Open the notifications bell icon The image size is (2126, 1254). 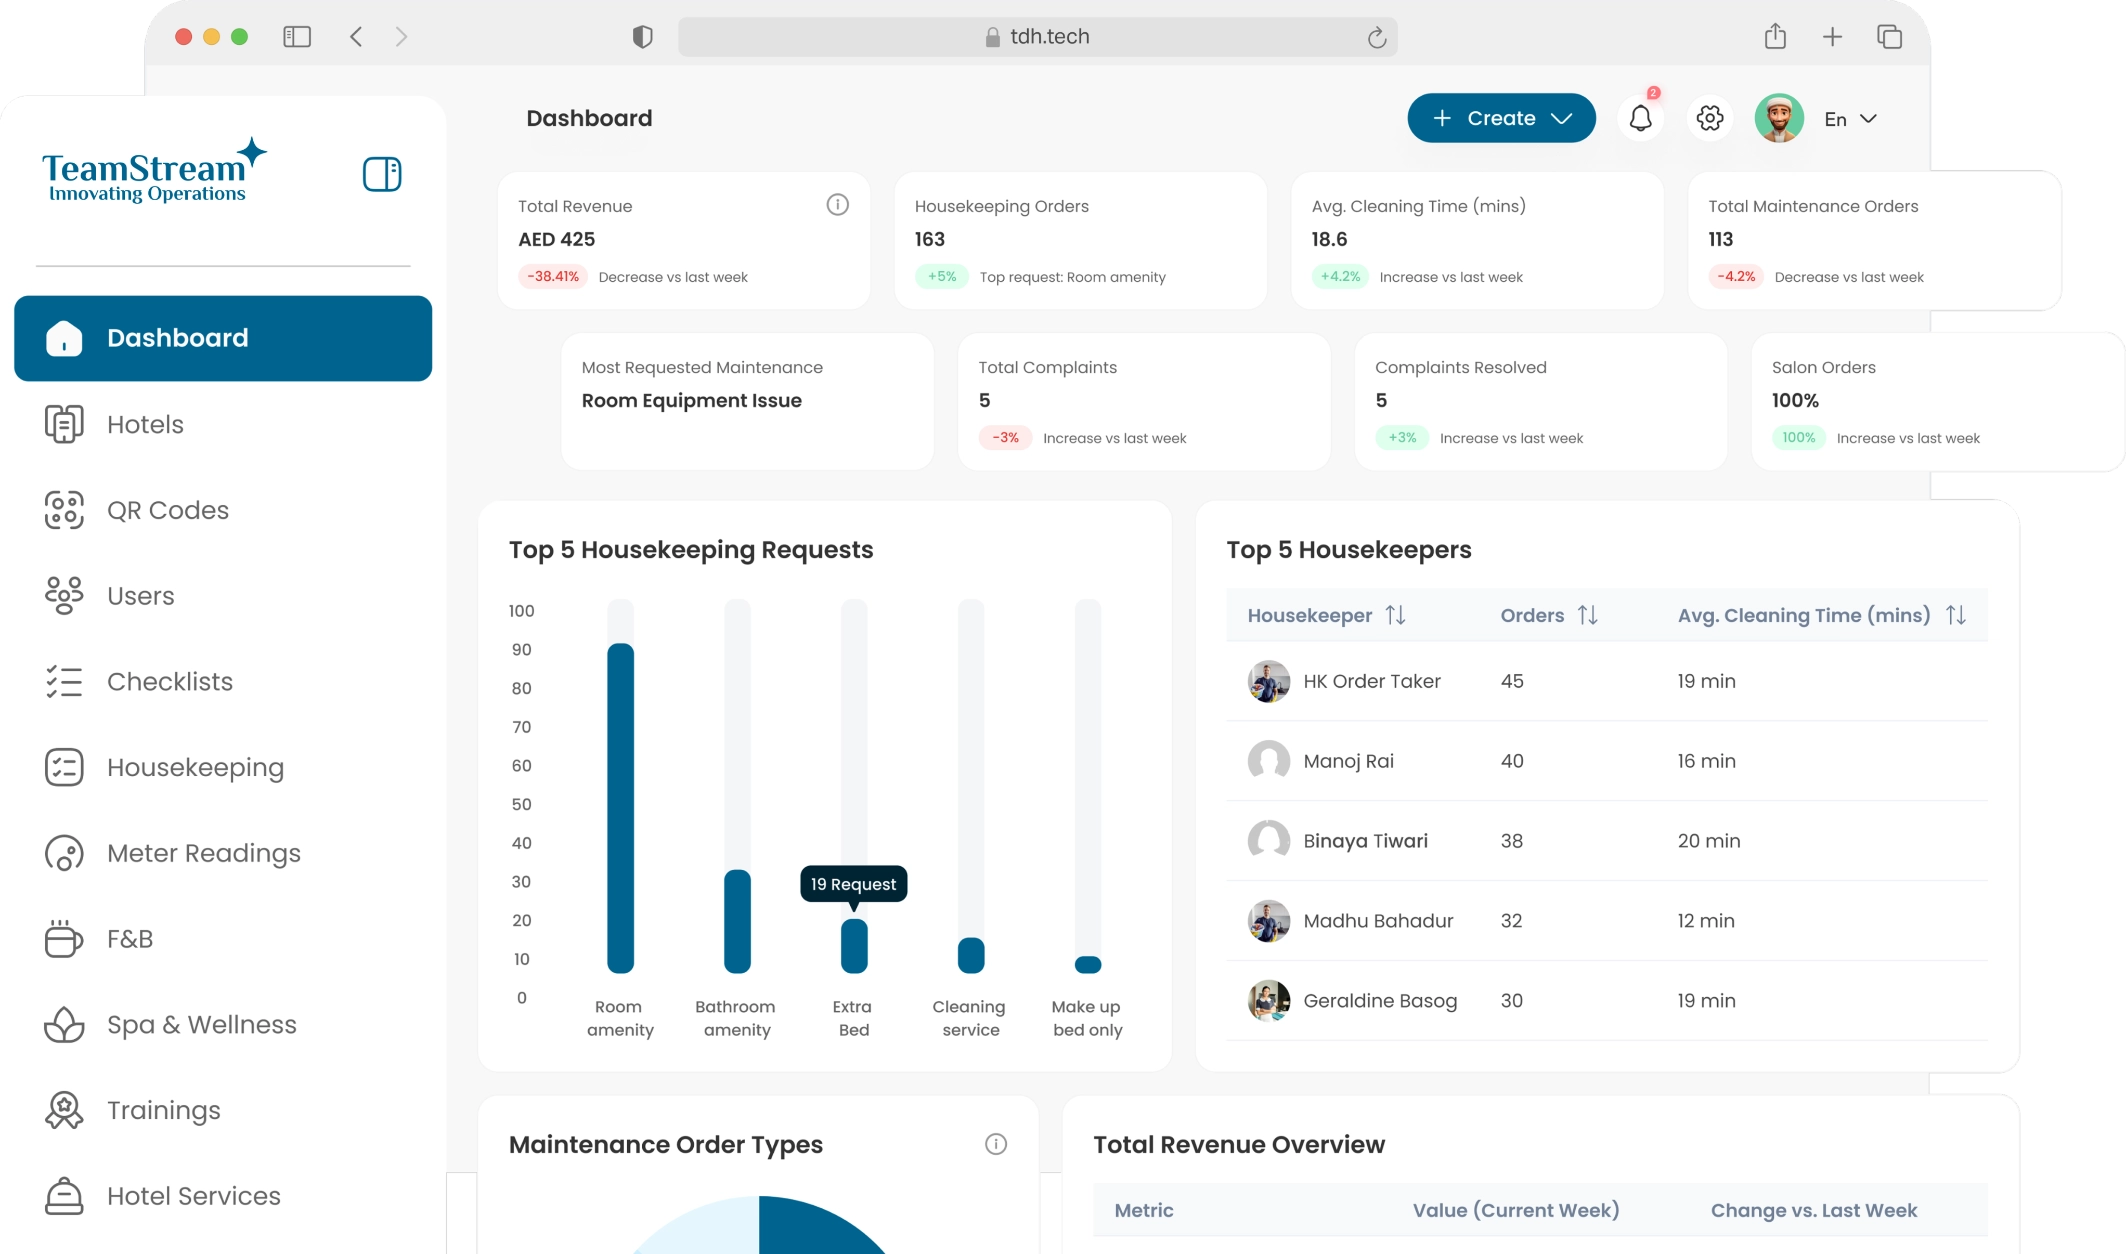point(1640,119)
